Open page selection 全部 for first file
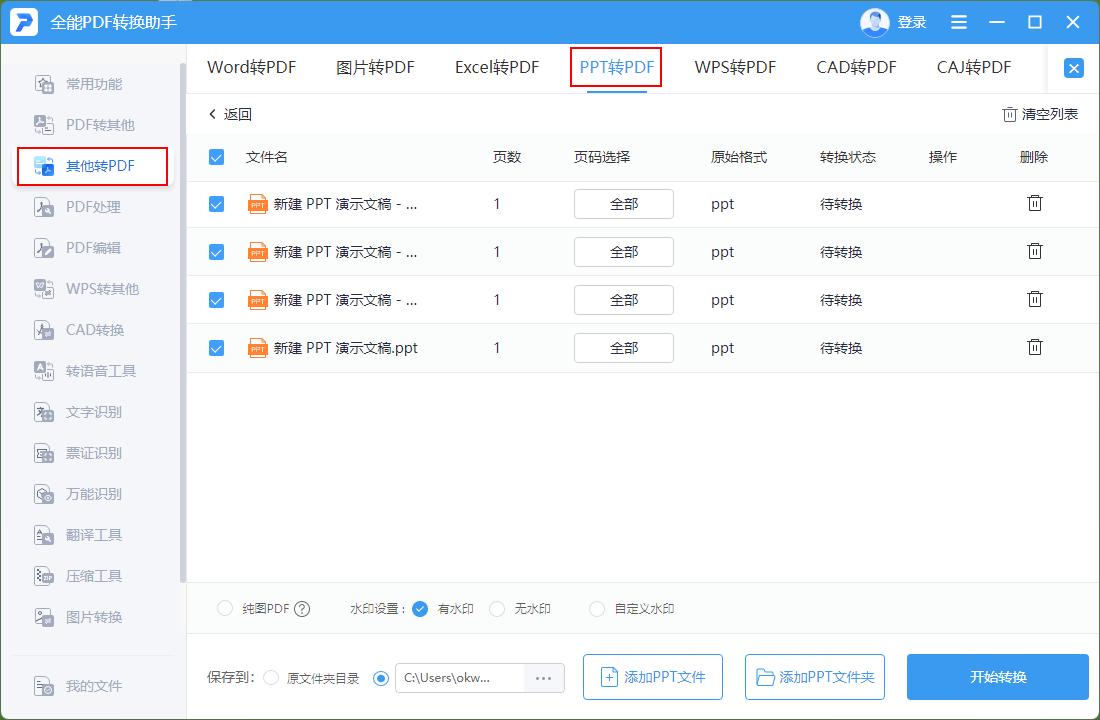The image size is (1100, 720). click(x=623, y=203)
